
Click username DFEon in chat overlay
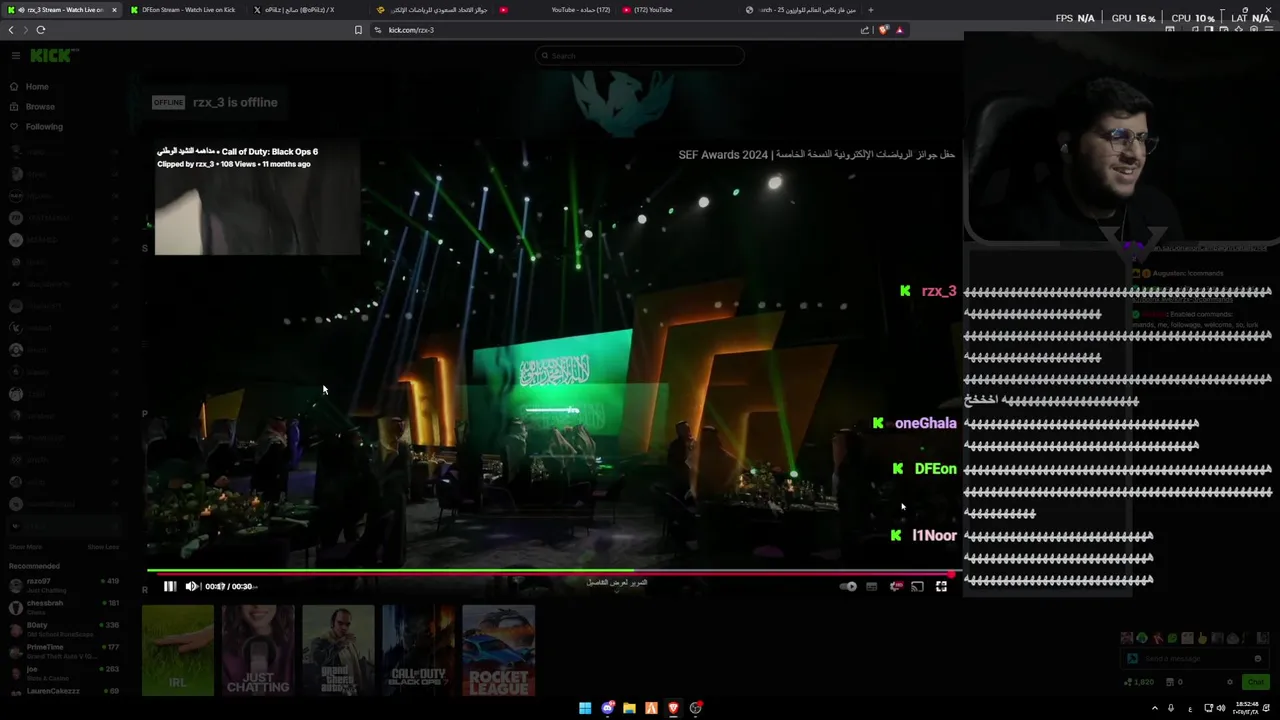(936, 469)
